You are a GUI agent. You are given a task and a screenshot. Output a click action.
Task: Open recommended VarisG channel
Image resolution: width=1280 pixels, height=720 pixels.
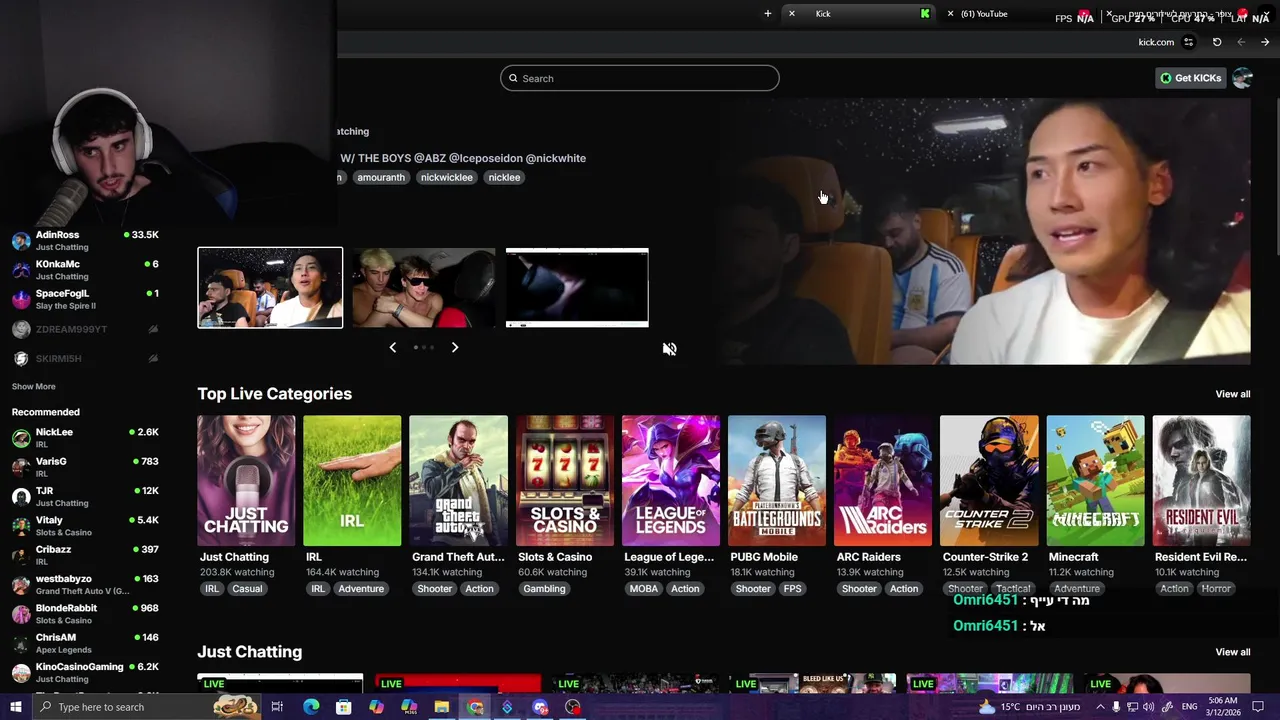[x=85, y=467]
